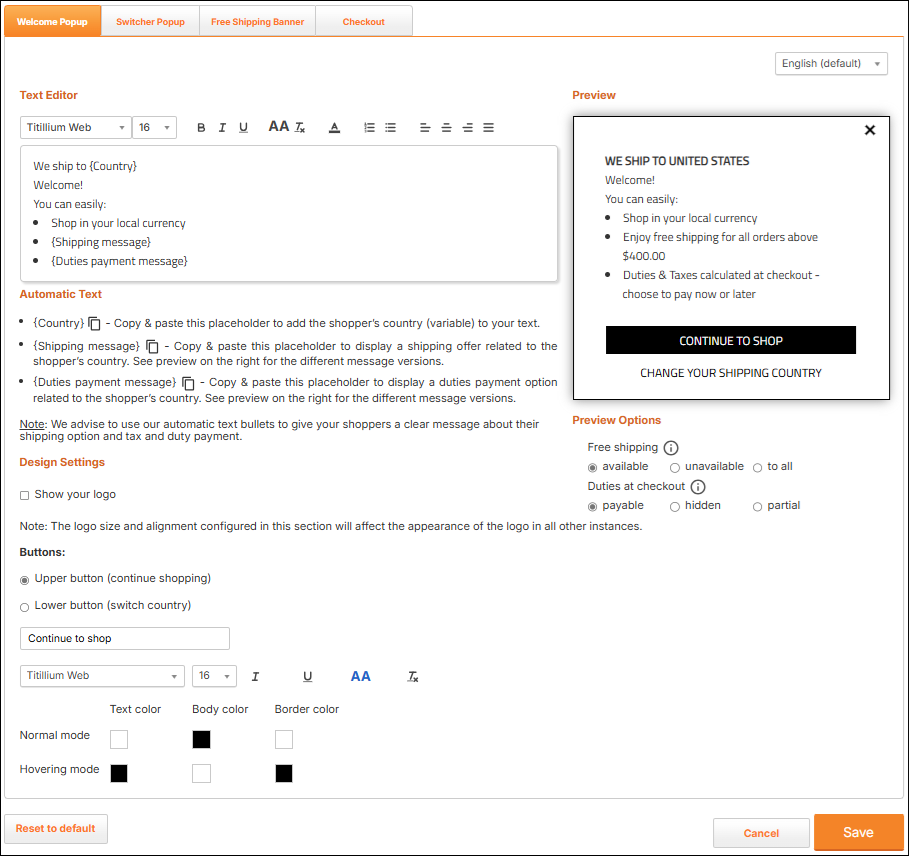Close the preview popup with X
This screenshot has height=856, width=909.
869,130
